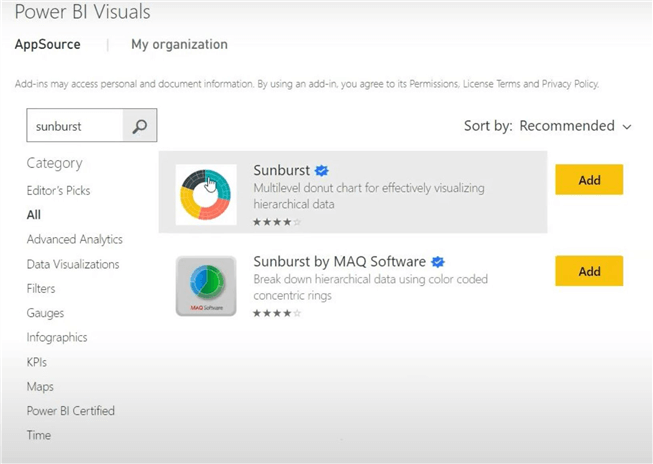
Task: Open the Sunburst donut chart thumbnail
Action: 206,194
